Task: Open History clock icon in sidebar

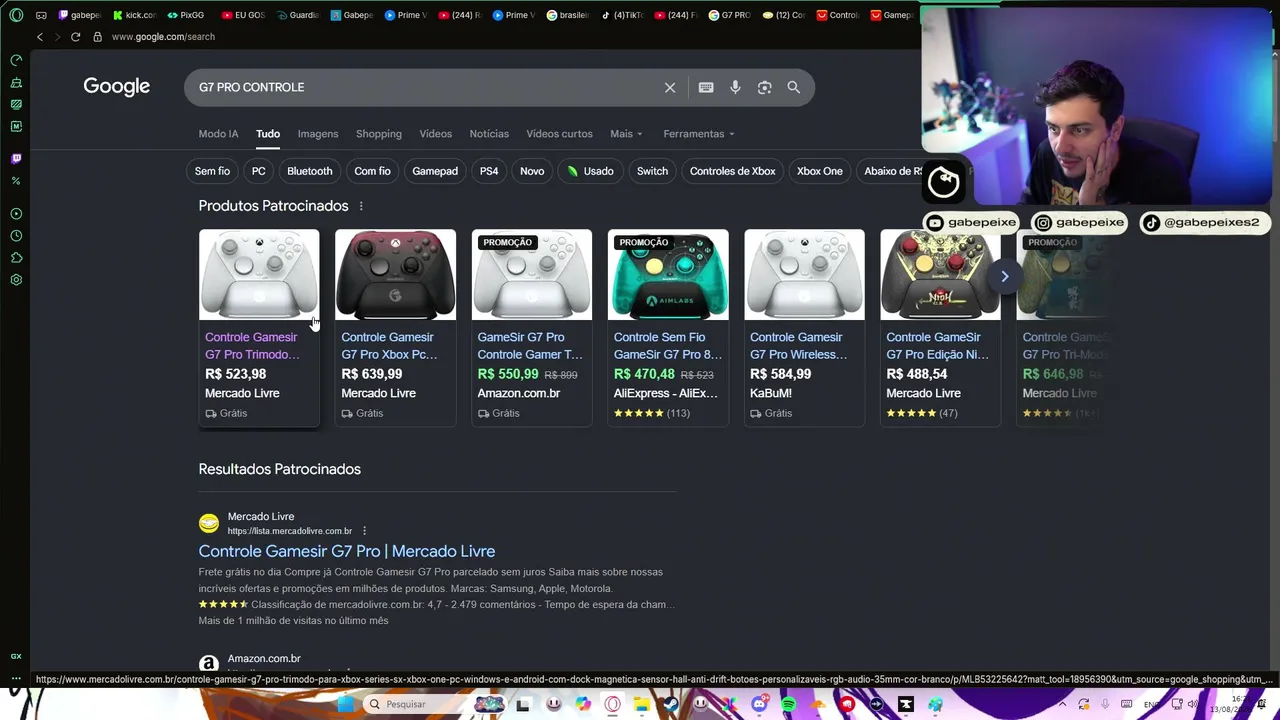Action: pos(16,236)
